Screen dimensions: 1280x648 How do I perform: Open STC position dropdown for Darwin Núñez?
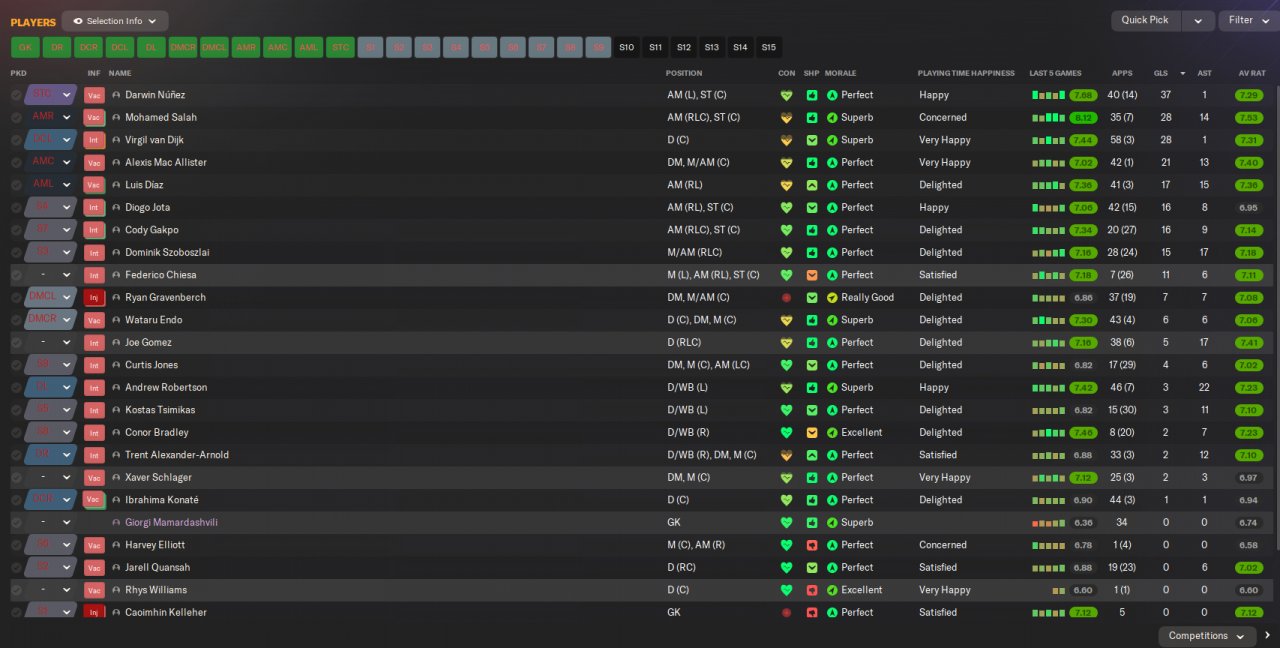tap(51, 95)
